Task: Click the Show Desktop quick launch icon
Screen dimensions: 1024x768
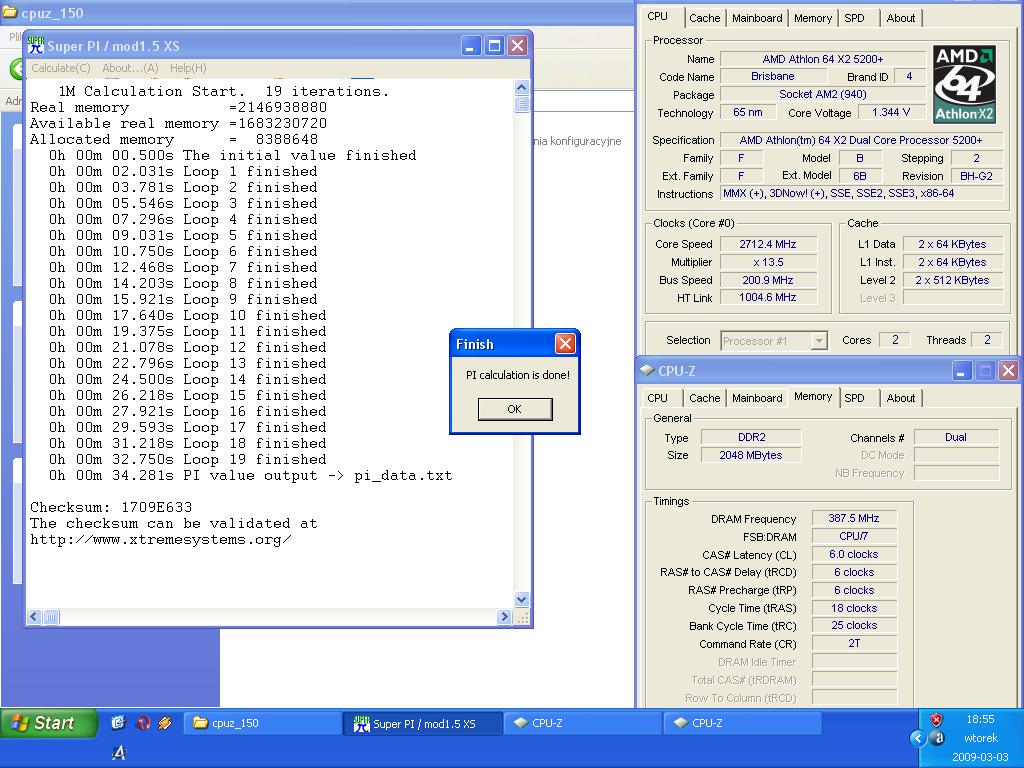Action: click(x=119, y=723)
